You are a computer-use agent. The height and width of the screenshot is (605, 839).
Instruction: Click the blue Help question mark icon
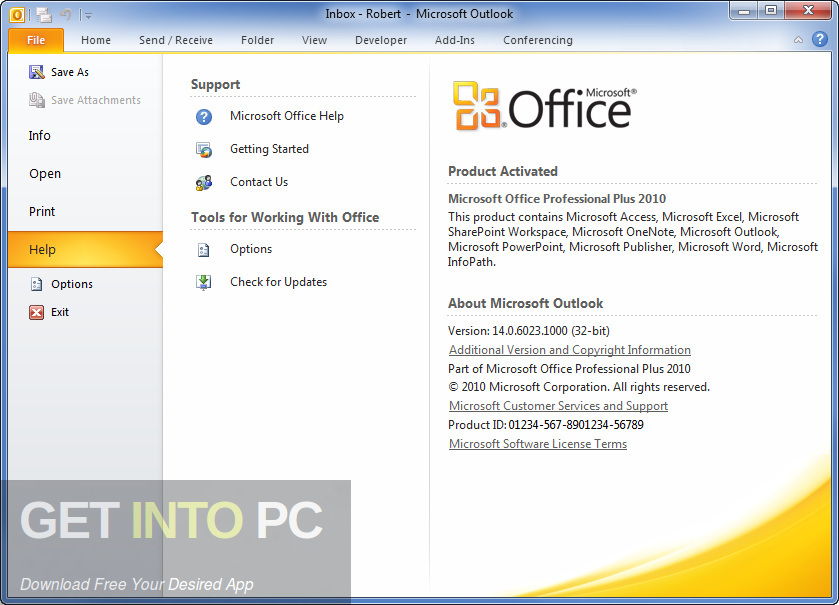click(819, 39)
